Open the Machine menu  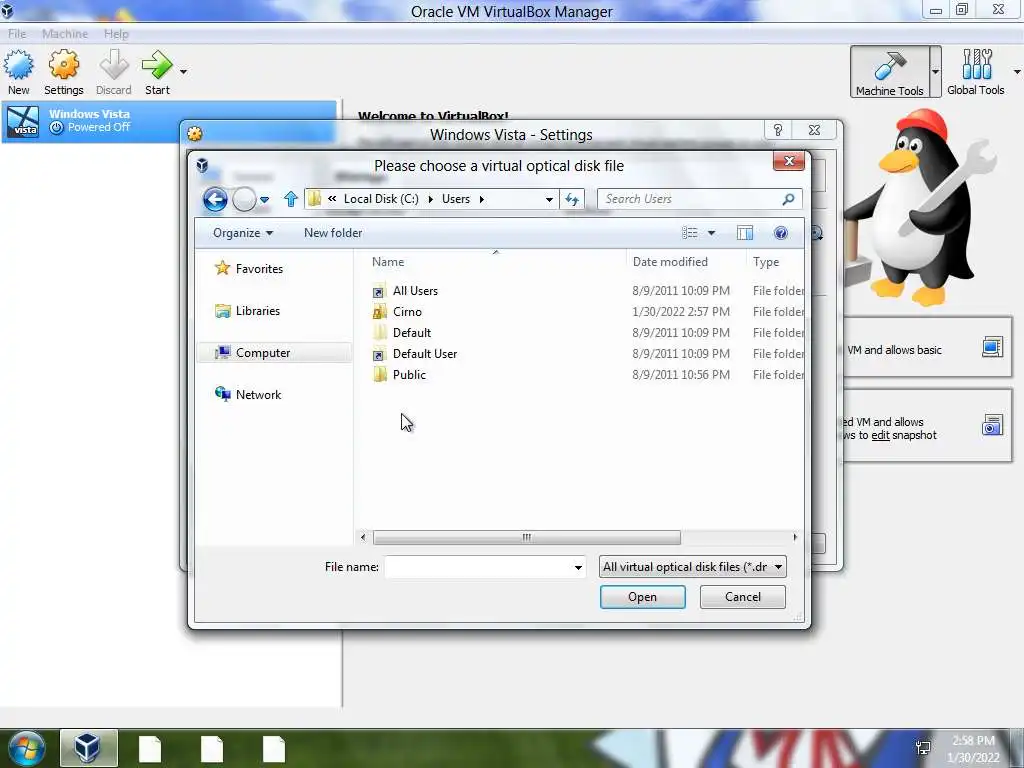pyautogui.click(x=65, y=33)
